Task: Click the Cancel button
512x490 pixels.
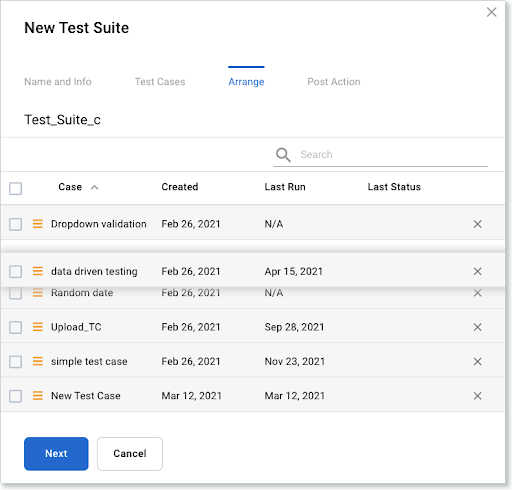Action: 130,454
